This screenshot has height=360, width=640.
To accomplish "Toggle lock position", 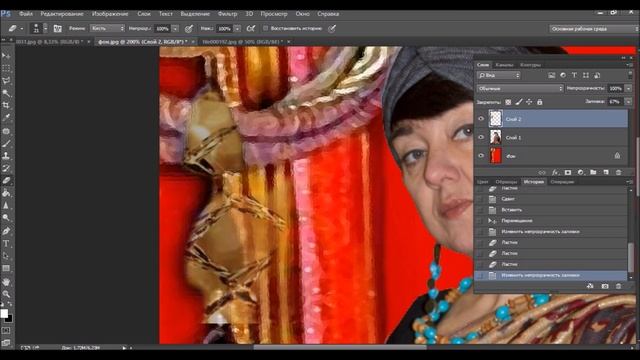I will pos(529,102).
